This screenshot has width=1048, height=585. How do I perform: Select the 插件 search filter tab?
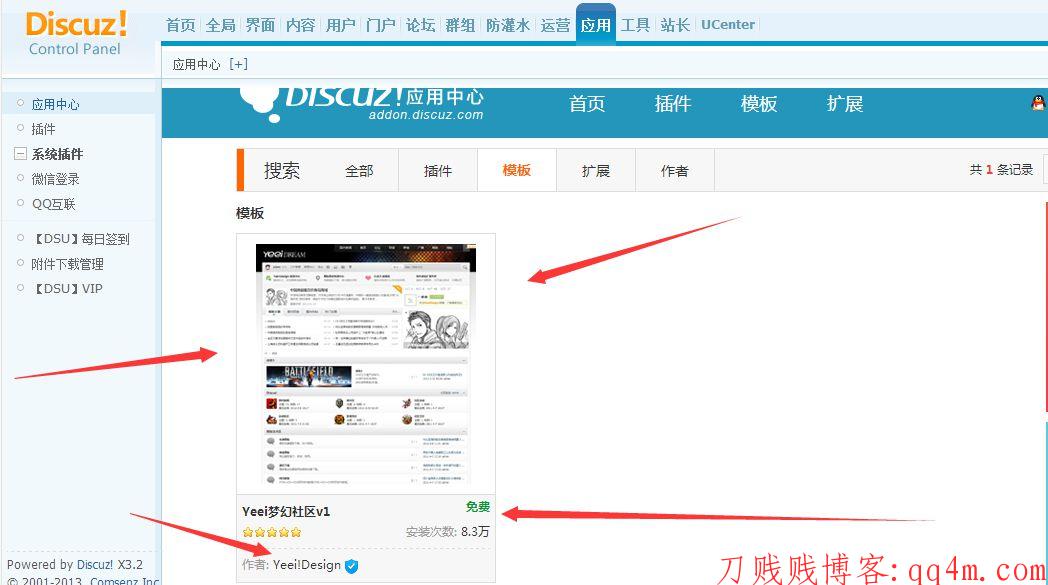point(438,171)
